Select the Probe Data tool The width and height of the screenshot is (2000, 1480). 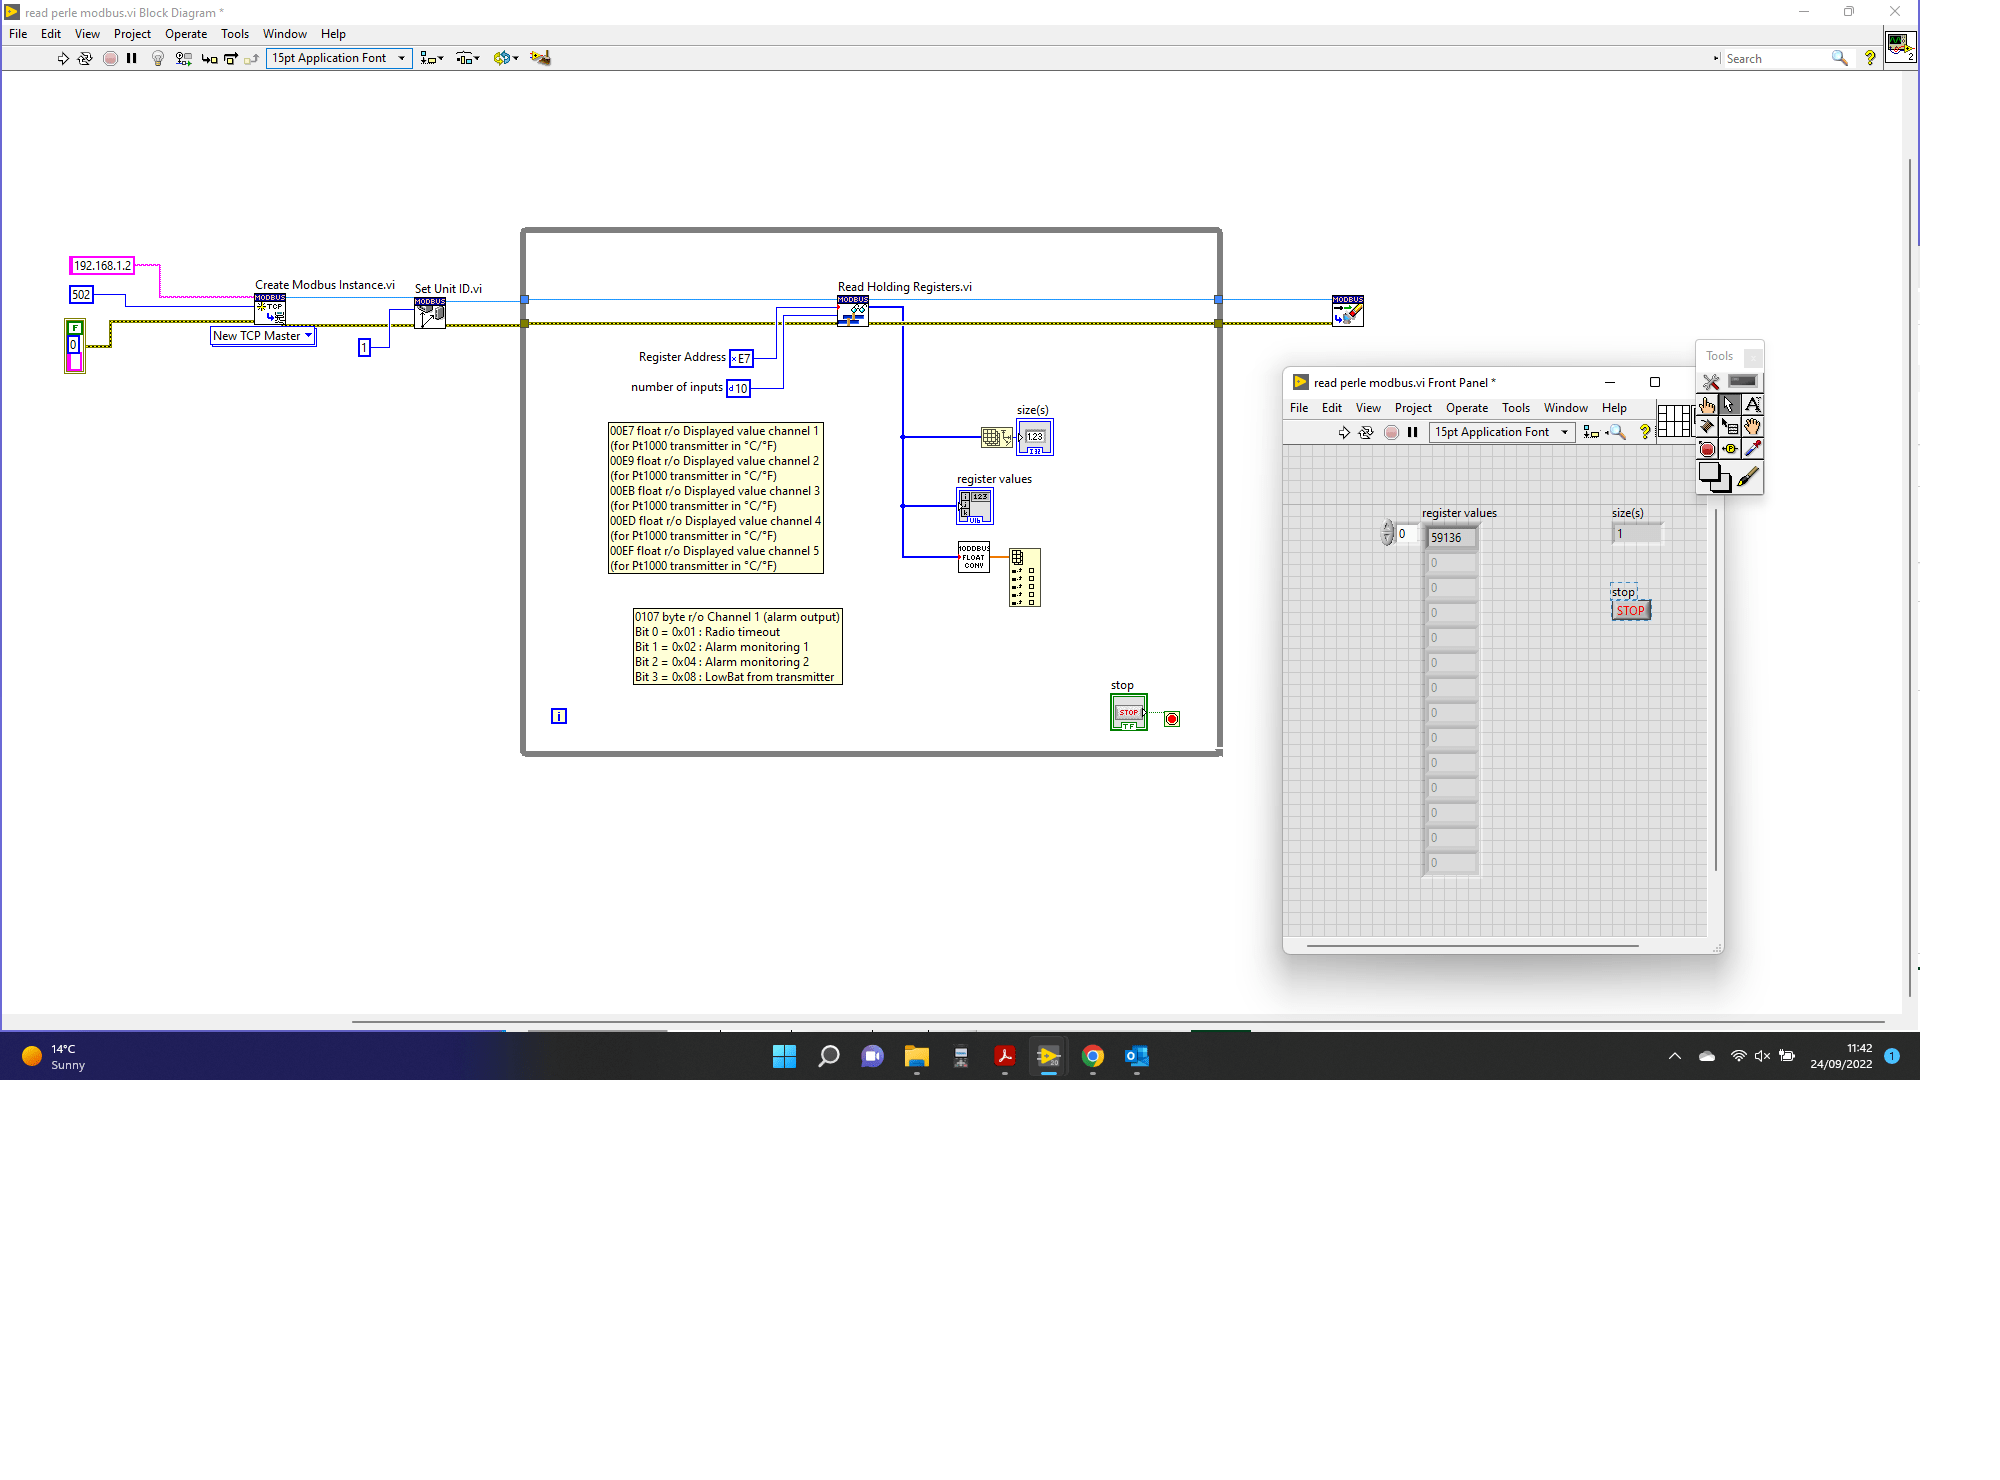[1730, 449]
